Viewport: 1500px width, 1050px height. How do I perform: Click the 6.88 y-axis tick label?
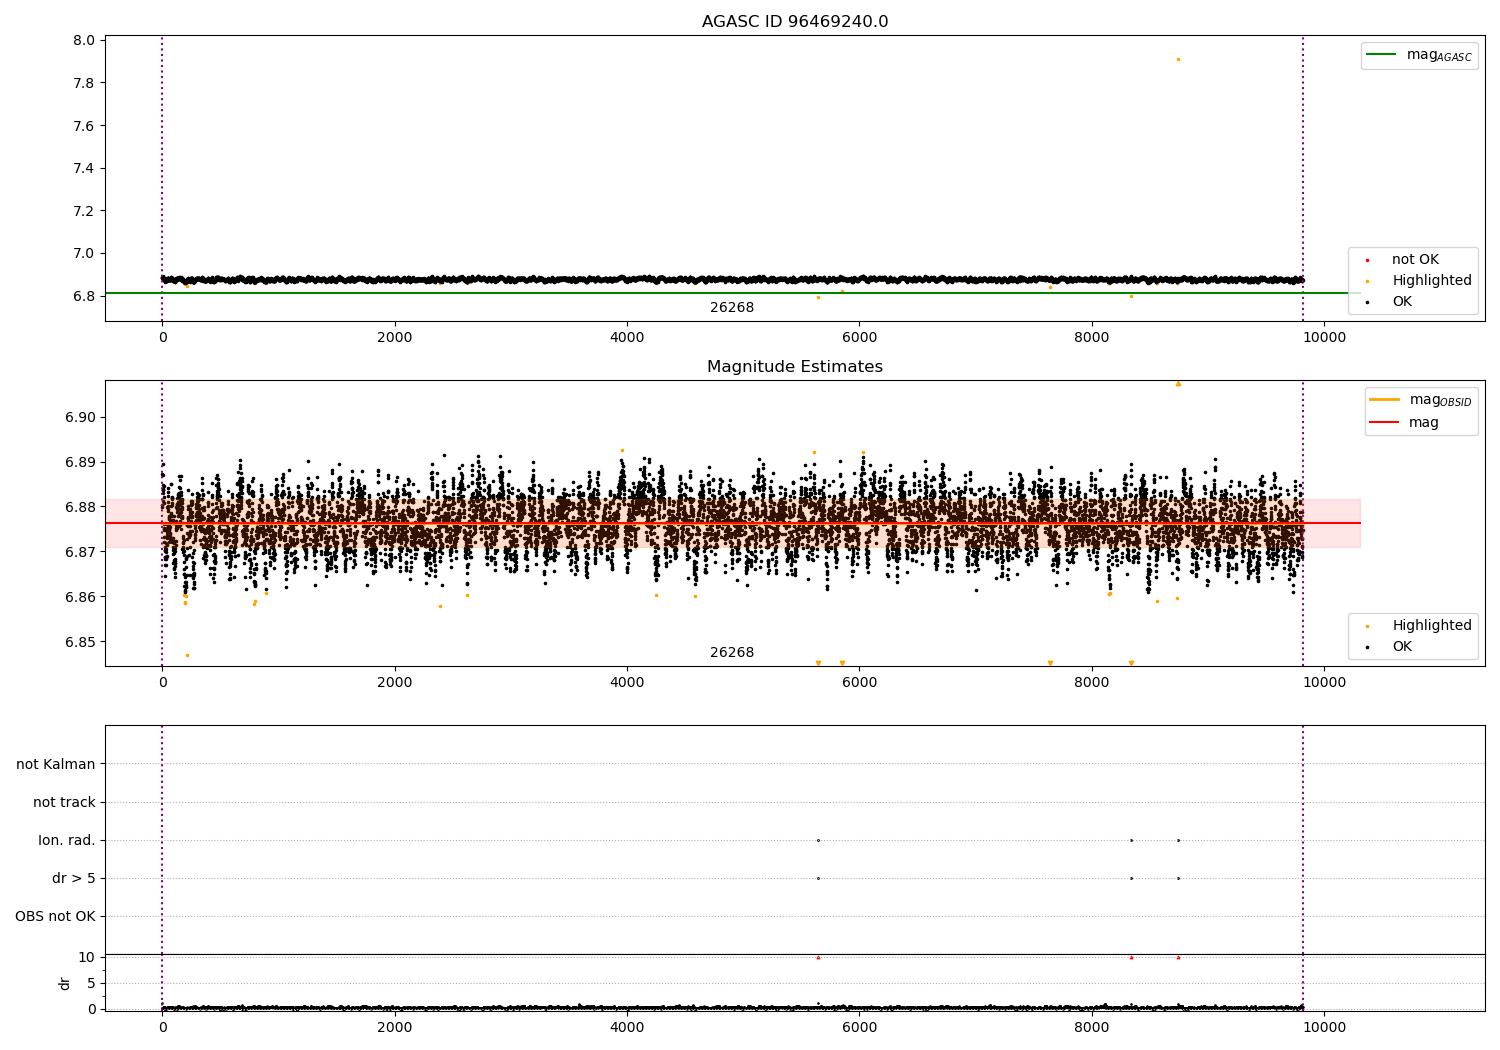point(80,508)
